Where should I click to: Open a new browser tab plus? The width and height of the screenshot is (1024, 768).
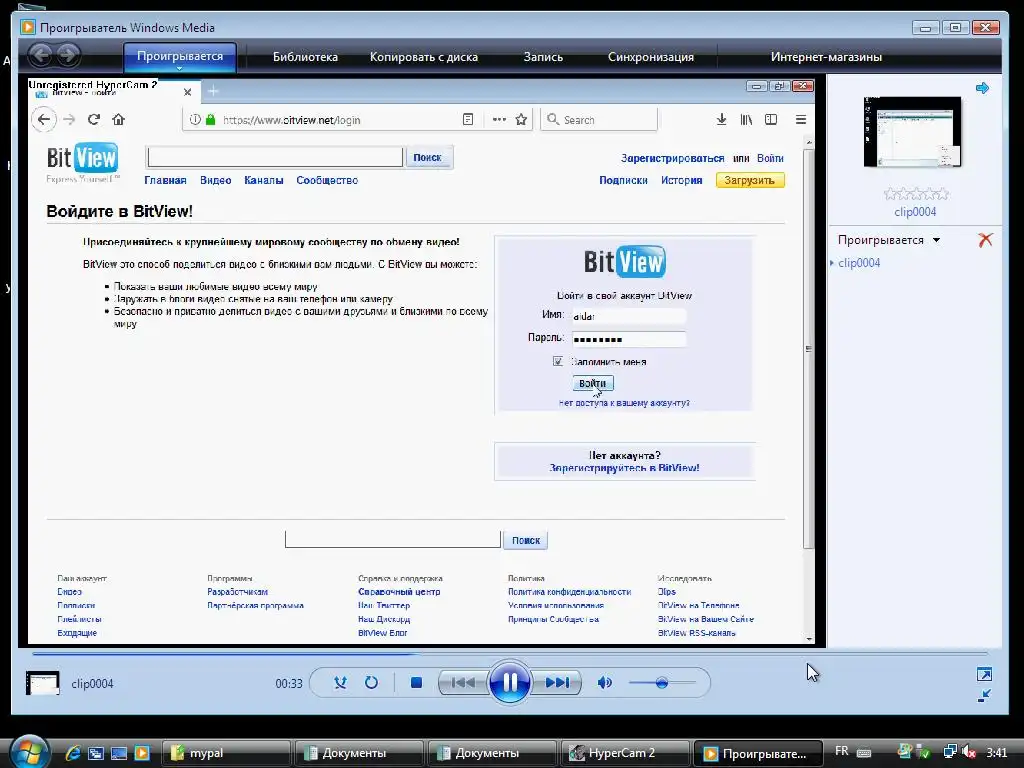pyautogui.click(x=213, y=91)
